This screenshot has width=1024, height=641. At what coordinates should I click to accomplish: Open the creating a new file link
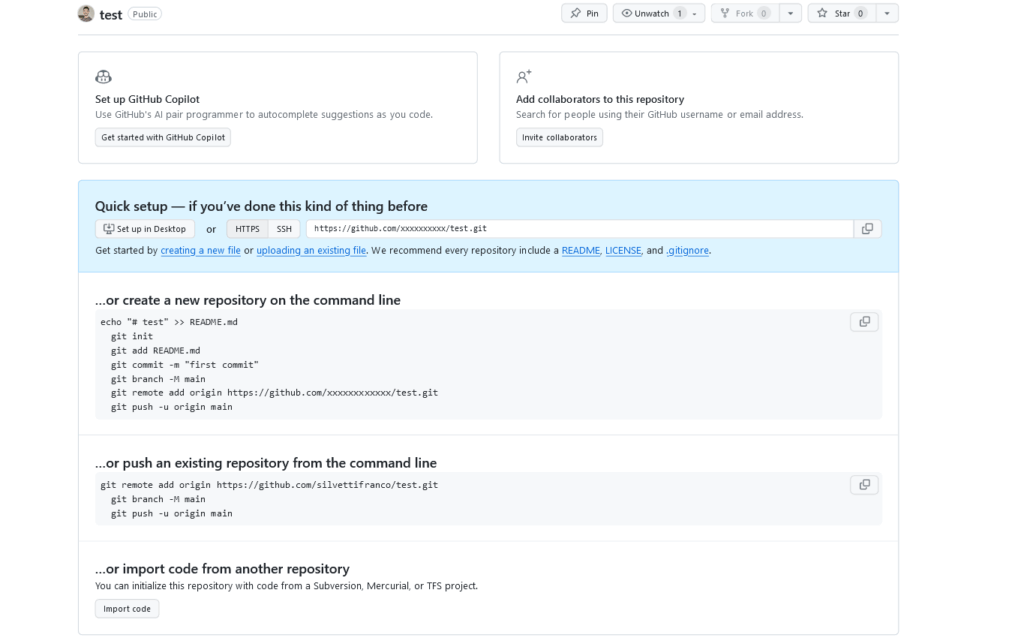(200, 250)
